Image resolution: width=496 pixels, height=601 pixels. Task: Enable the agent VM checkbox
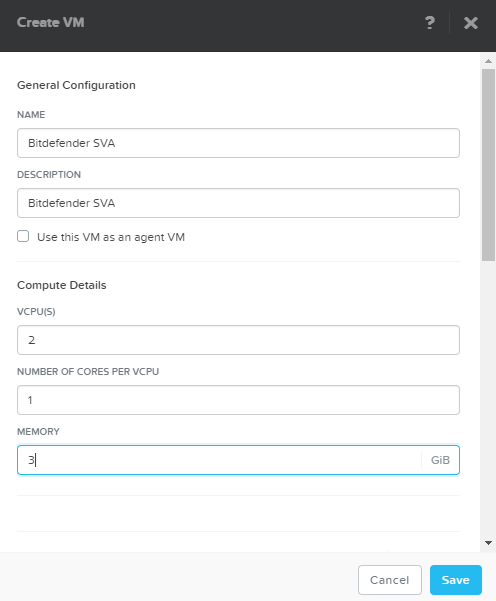[x=23, y=236]
